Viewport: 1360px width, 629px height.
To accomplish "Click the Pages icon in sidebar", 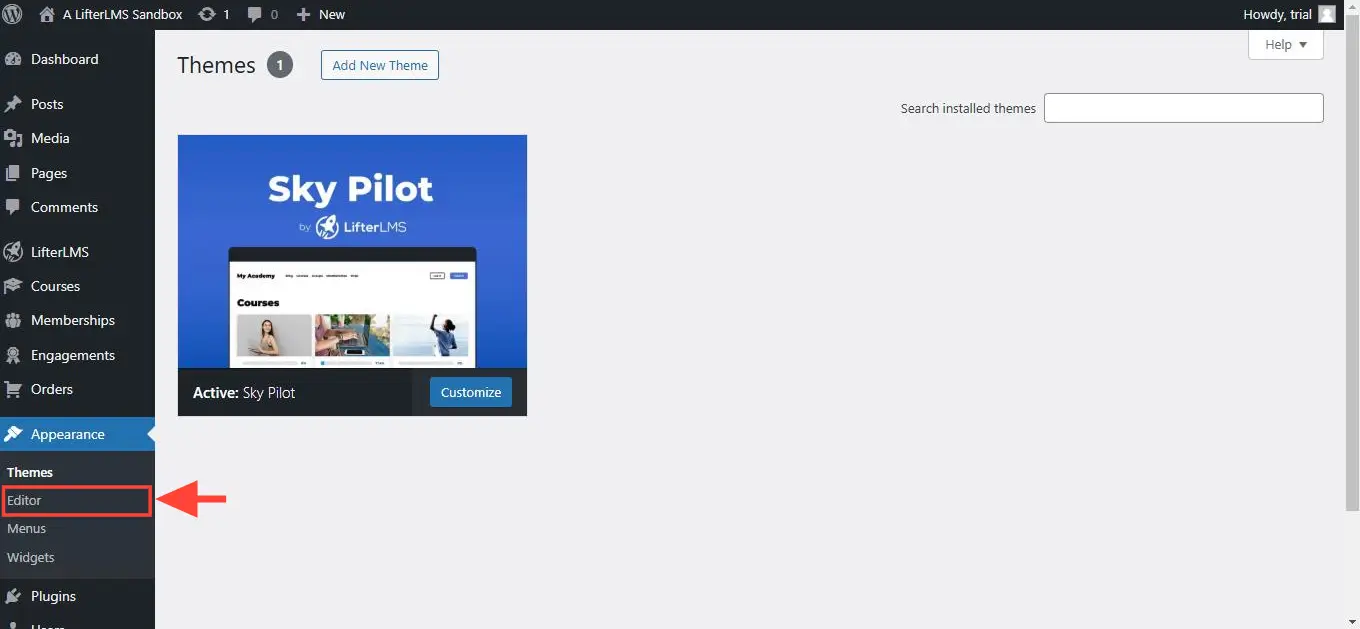I will click(x=13, y=173).
